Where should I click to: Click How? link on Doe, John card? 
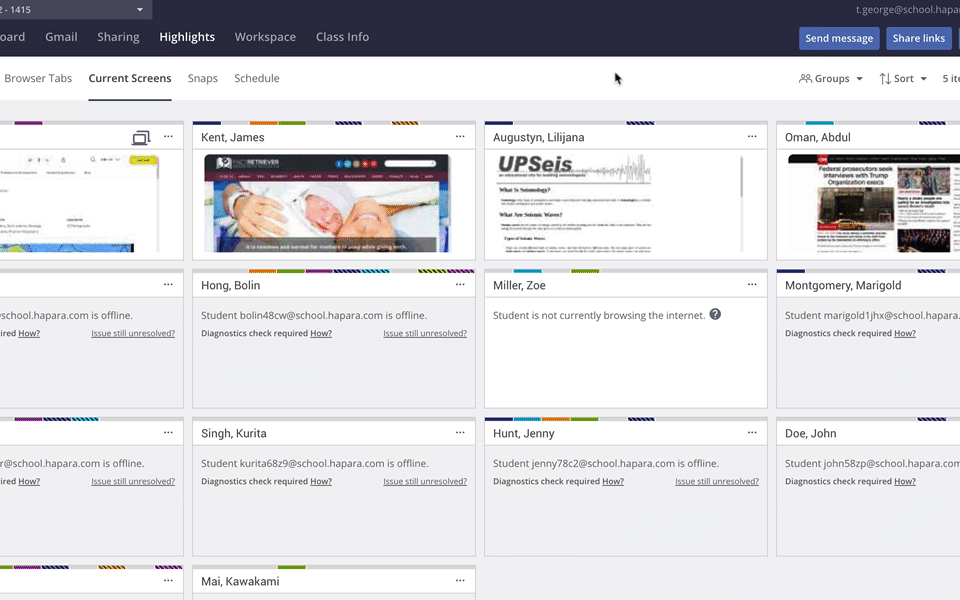(x=905, y=481)
